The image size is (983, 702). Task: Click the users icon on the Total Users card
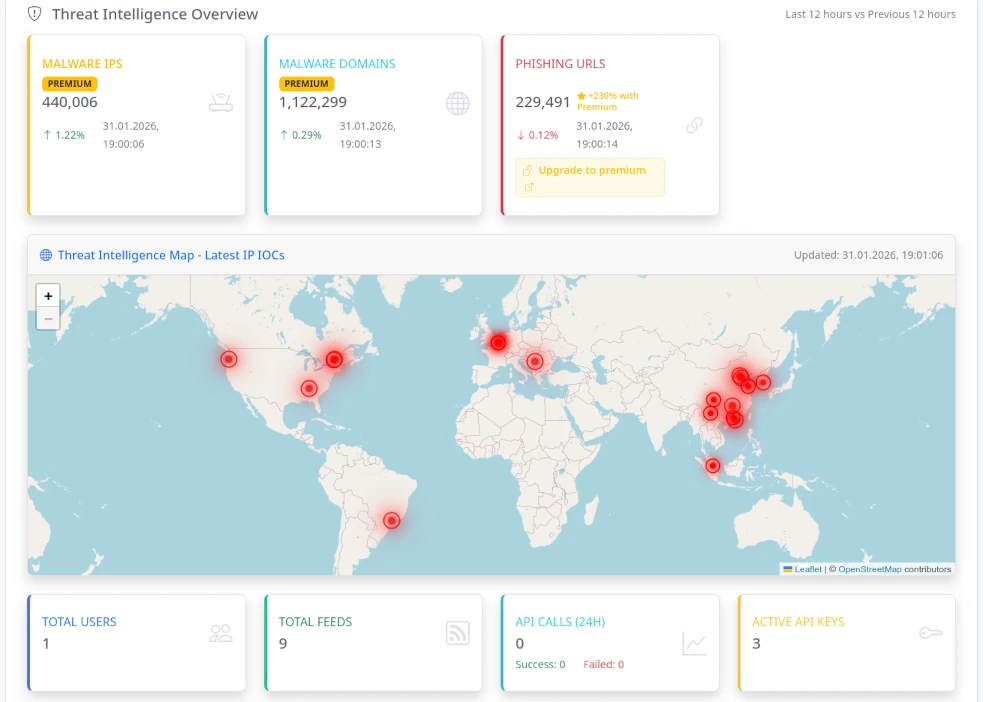tap(221, 633)
